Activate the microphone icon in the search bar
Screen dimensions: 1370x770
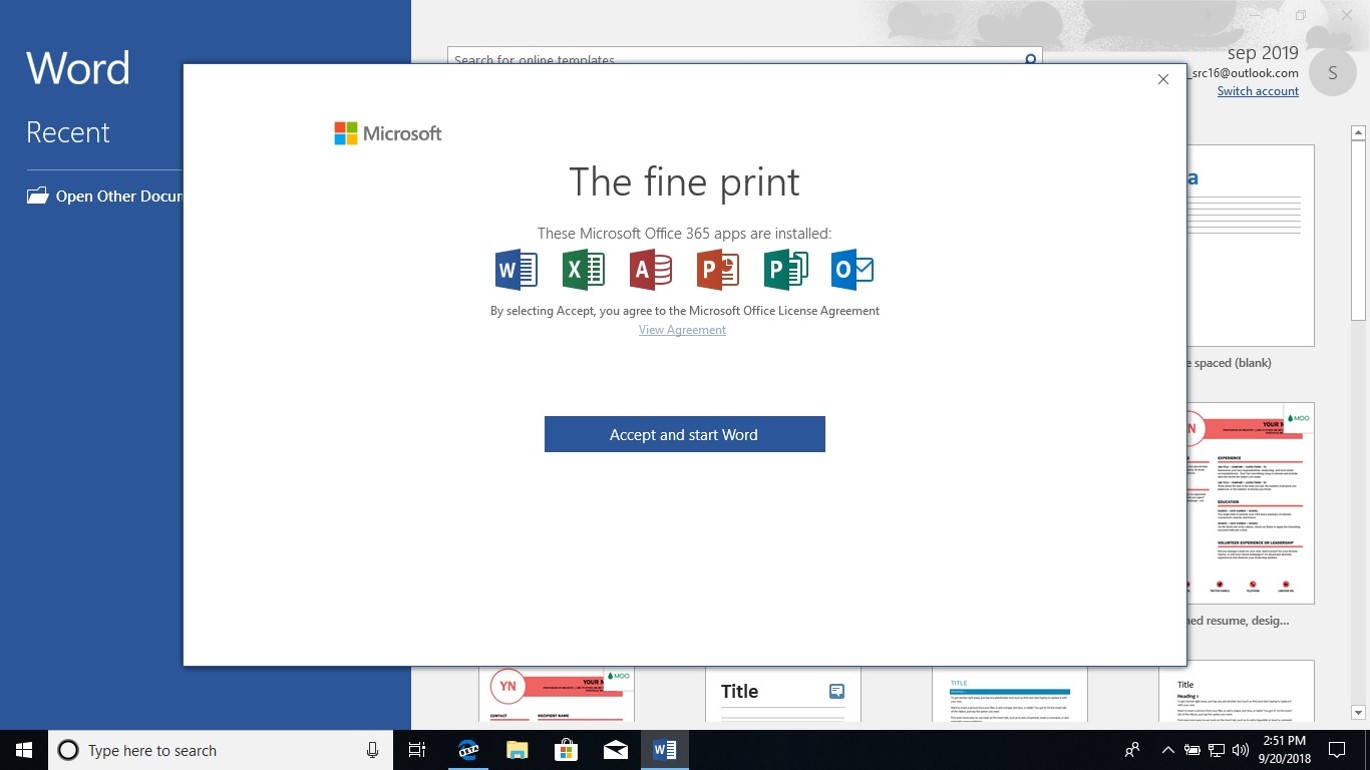click(371, 750)
